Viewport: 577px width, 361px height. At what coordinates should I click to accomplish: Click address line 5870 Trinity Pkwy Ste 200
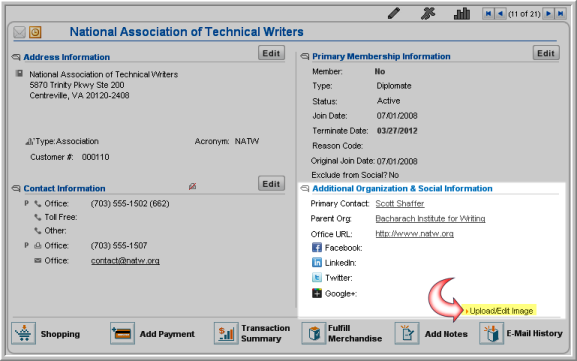[x=77, y=85]
